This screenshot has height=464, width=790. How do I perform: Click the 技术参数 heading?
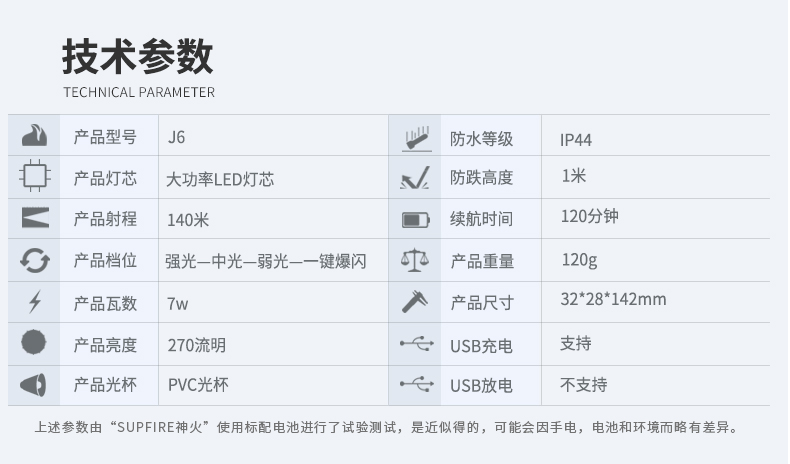(138, 56)
